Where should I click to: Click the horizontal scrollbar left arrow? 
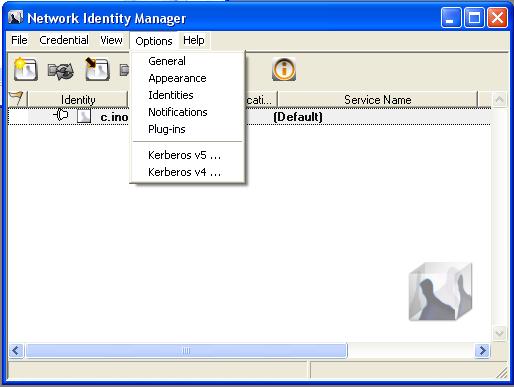pos(16,351)
